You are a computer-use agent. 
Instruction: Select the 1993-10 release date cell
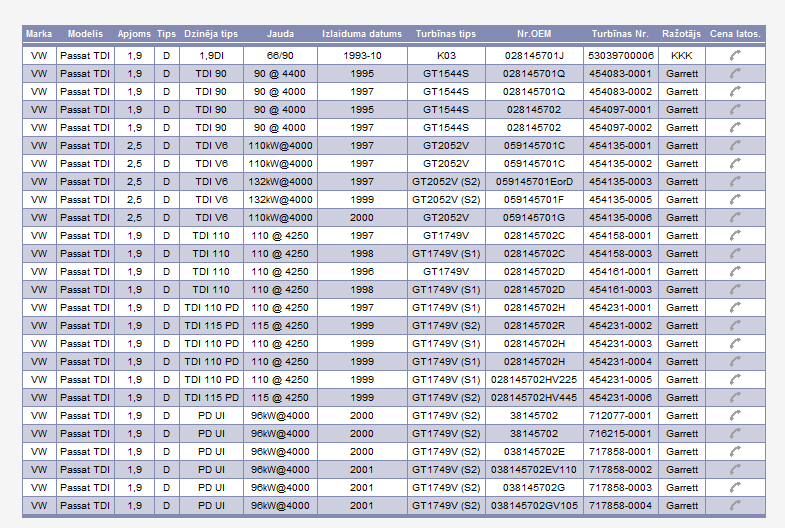click(362, 56)
